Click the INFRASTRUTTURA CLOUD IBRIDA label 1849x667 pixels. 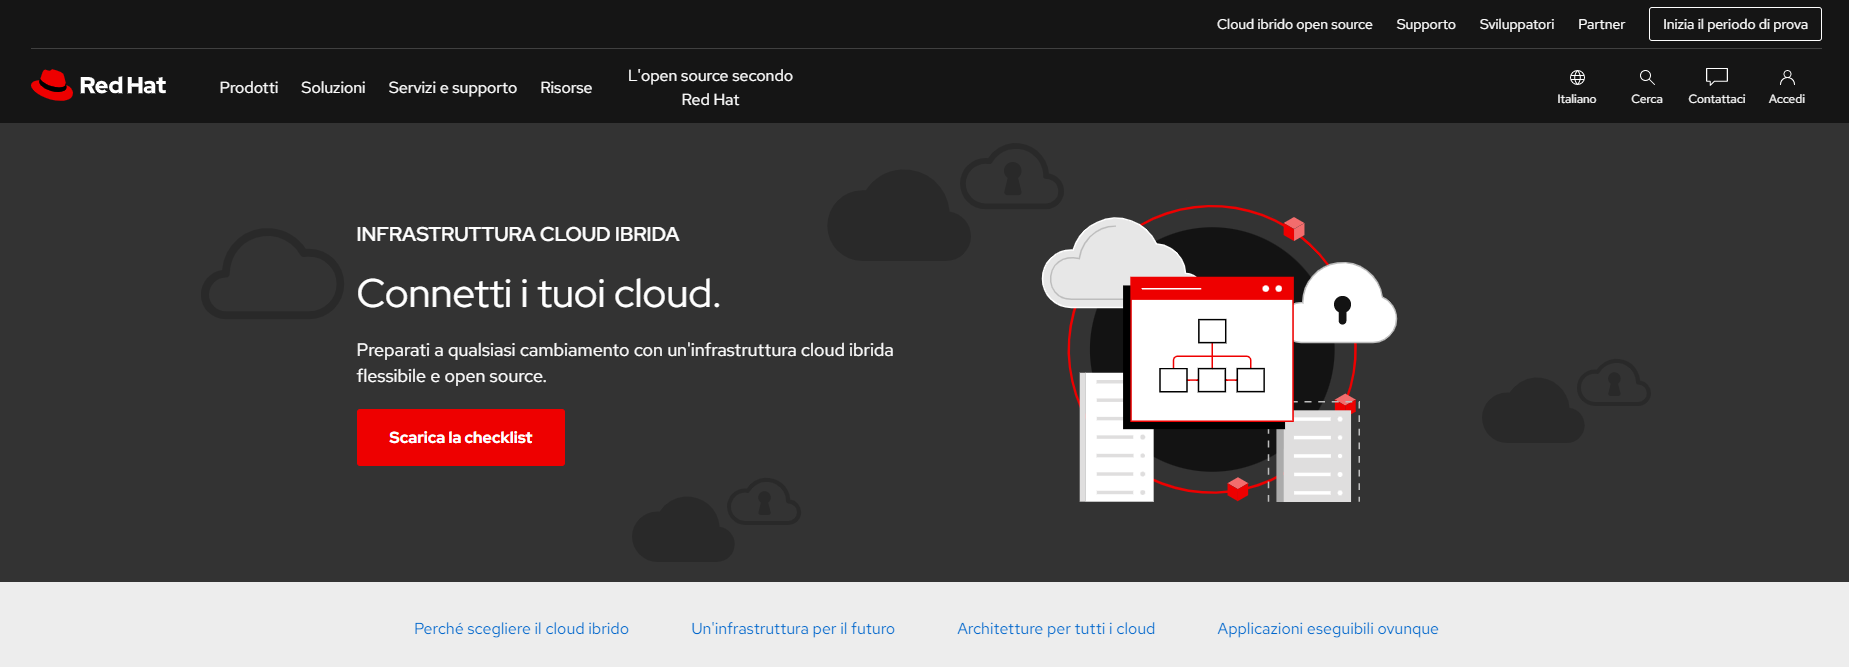coord(518,234)
